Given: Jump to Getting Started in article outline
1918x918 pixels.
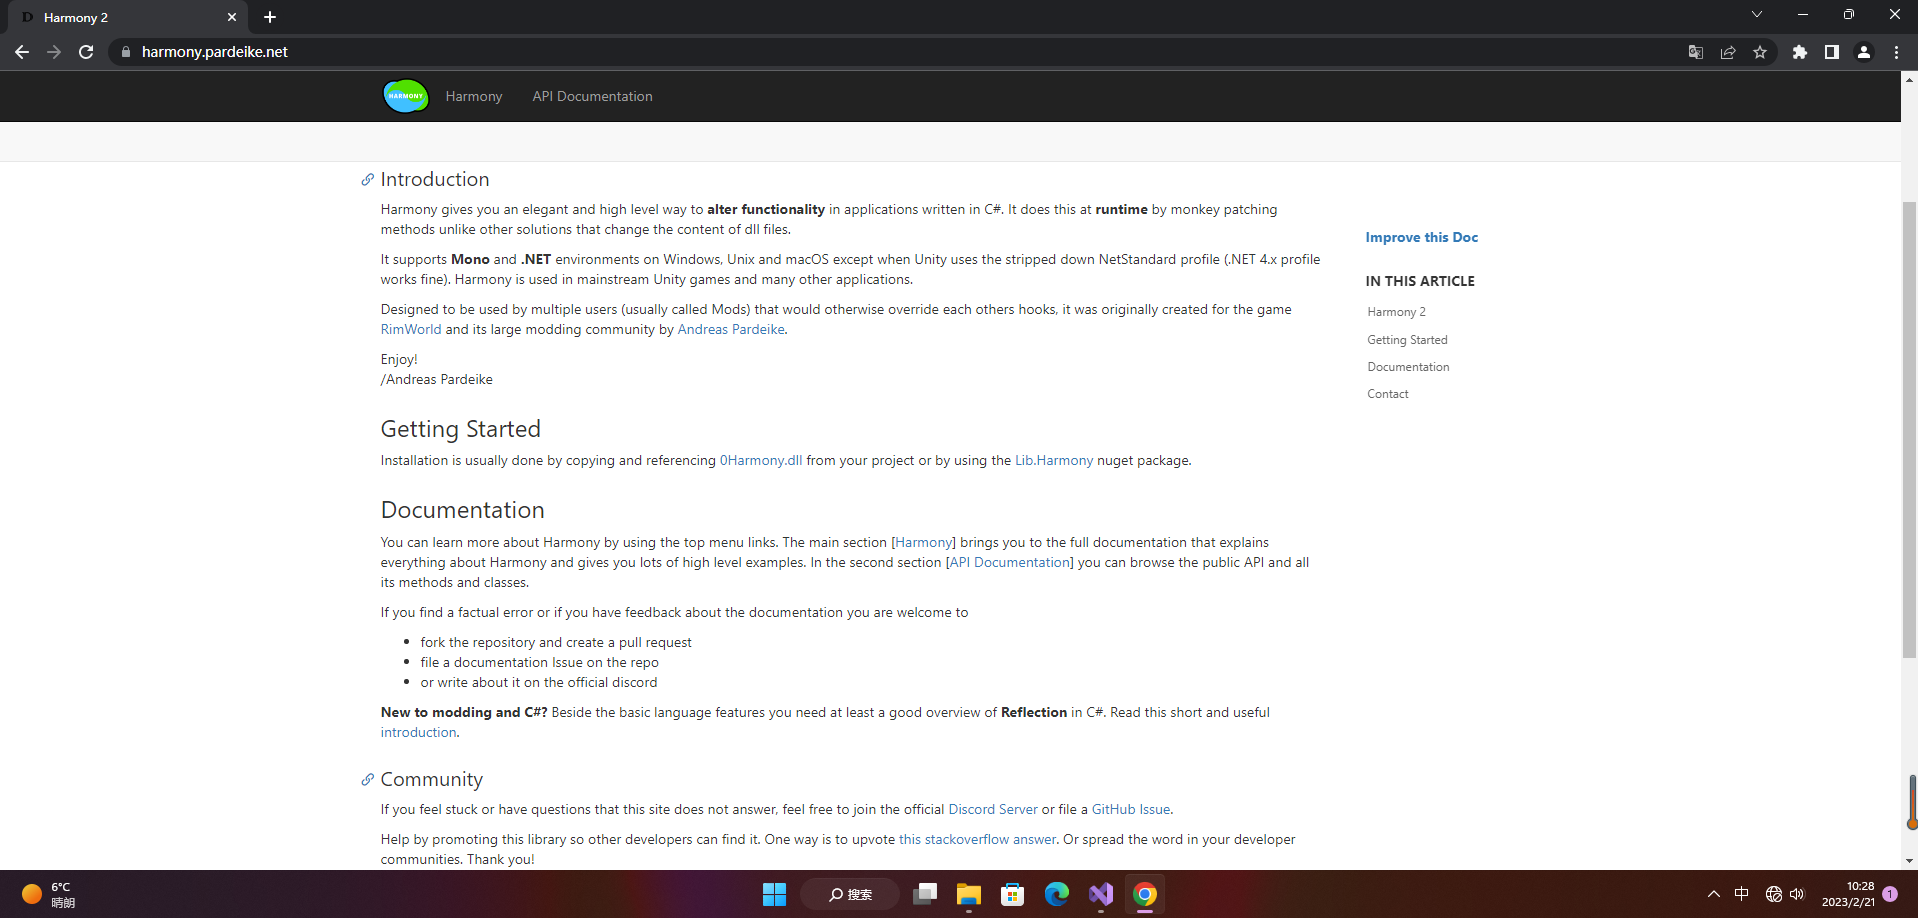Looking at the screenshot, I should click(1407, 340).
